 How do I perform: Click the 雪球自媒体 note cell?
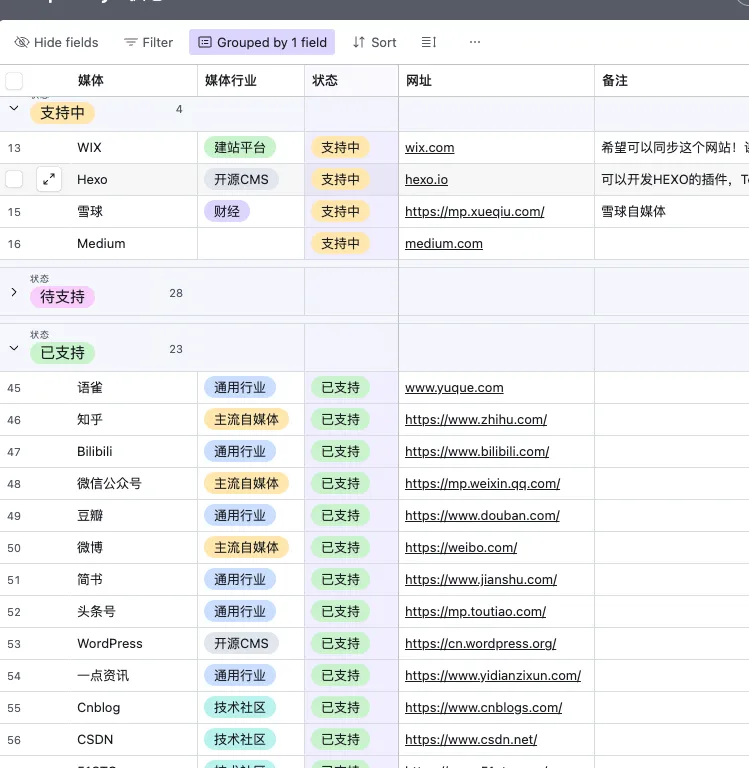(672, 212)
